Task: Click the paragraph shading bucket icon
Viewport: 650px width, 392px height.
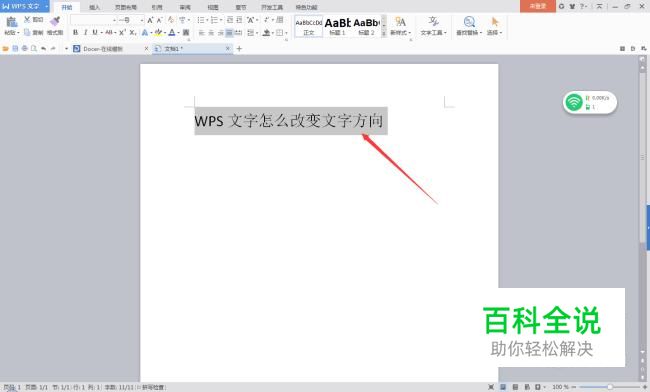Action: (267, 32)
